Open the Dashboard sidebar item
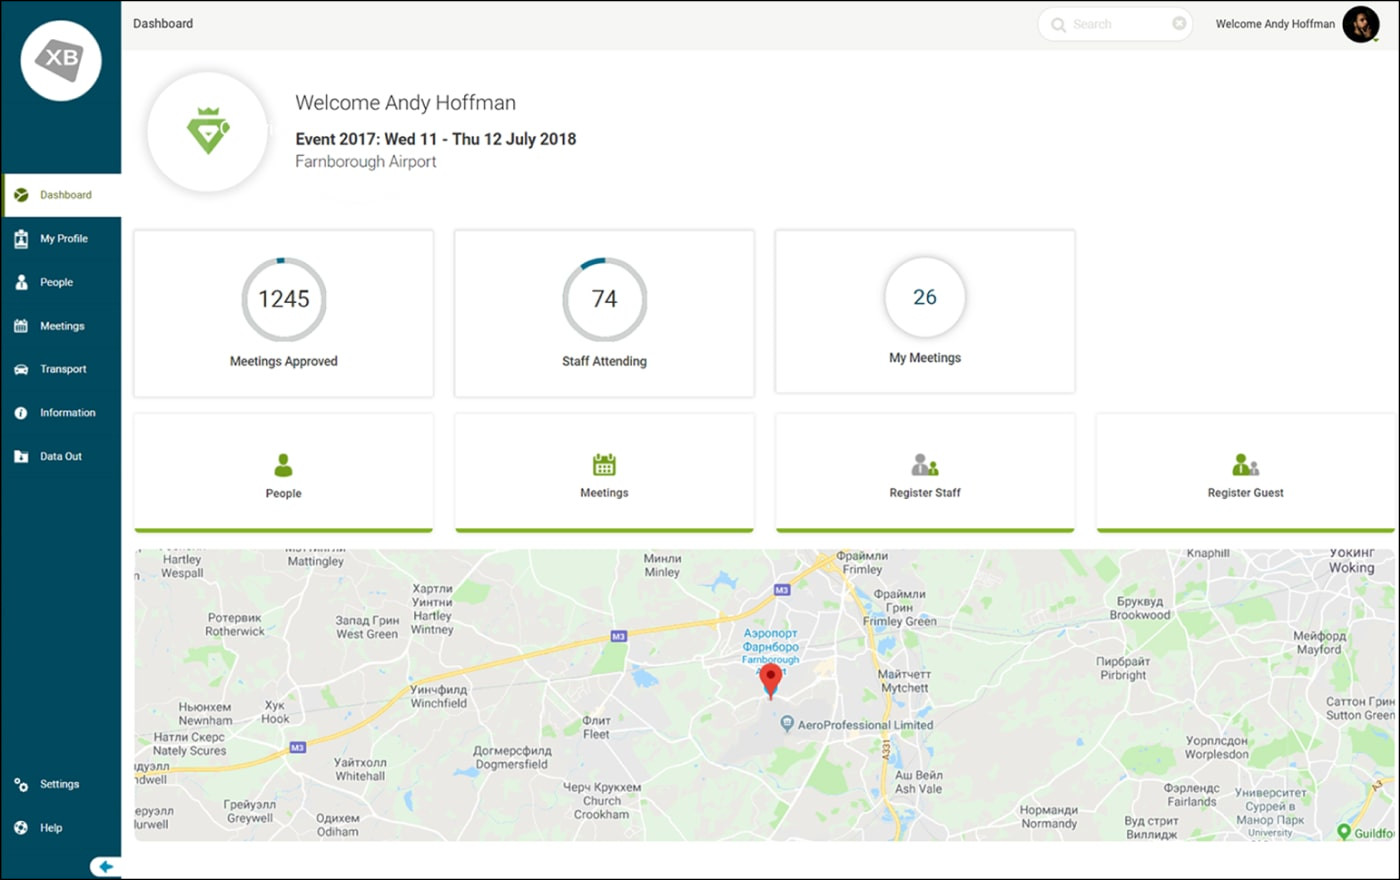This screenshot has width=1400, height=880. tap(64, 195)
